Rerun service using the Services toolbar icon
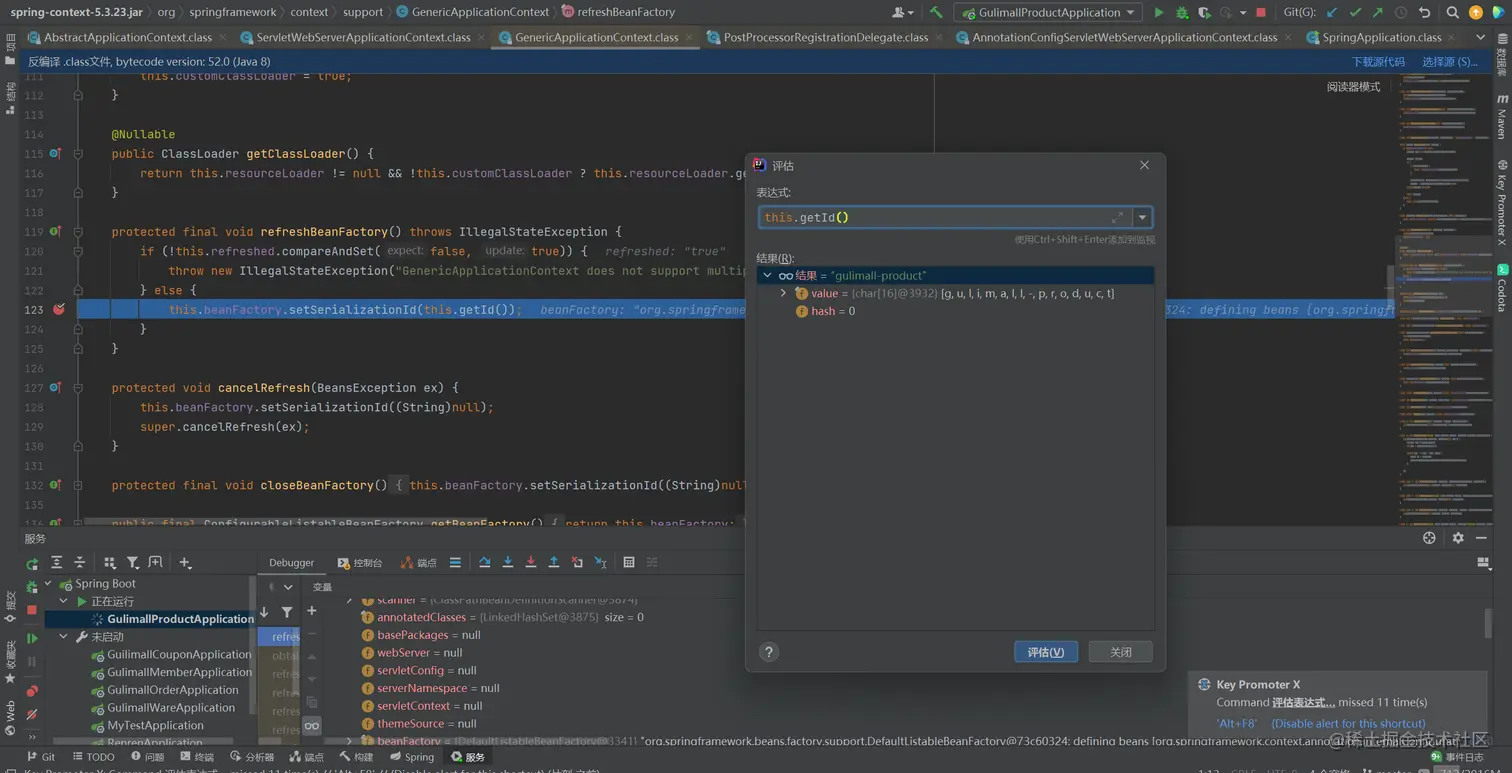 point(32,563)
